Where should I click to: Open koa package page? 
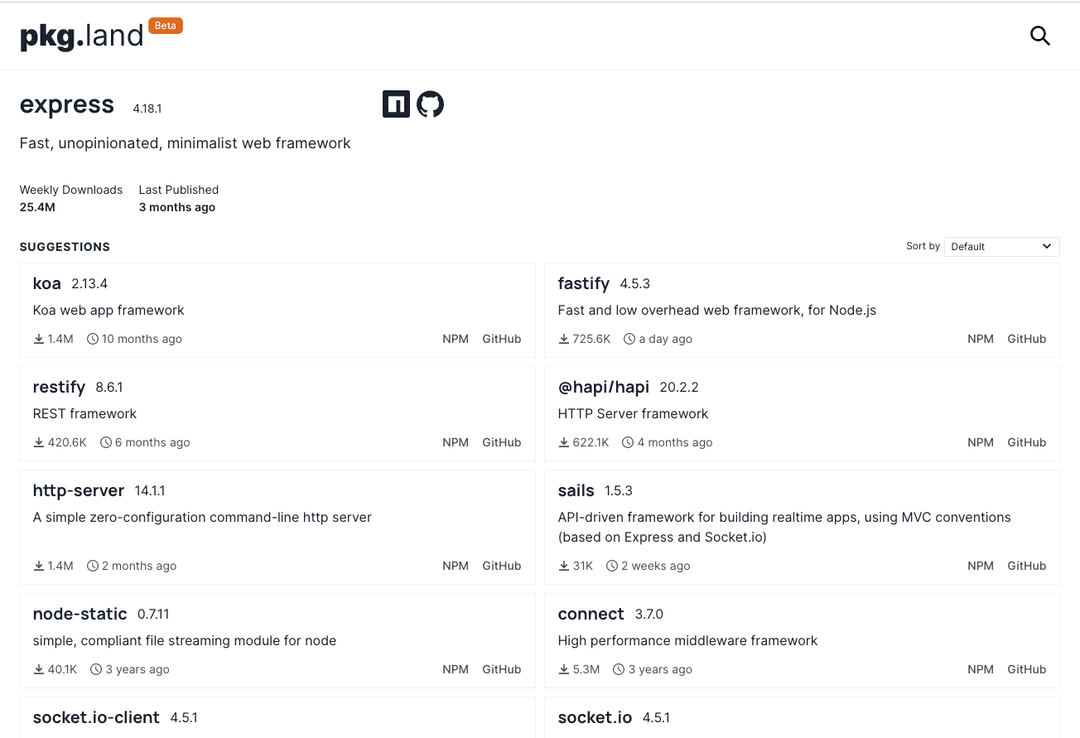(47, 284)
